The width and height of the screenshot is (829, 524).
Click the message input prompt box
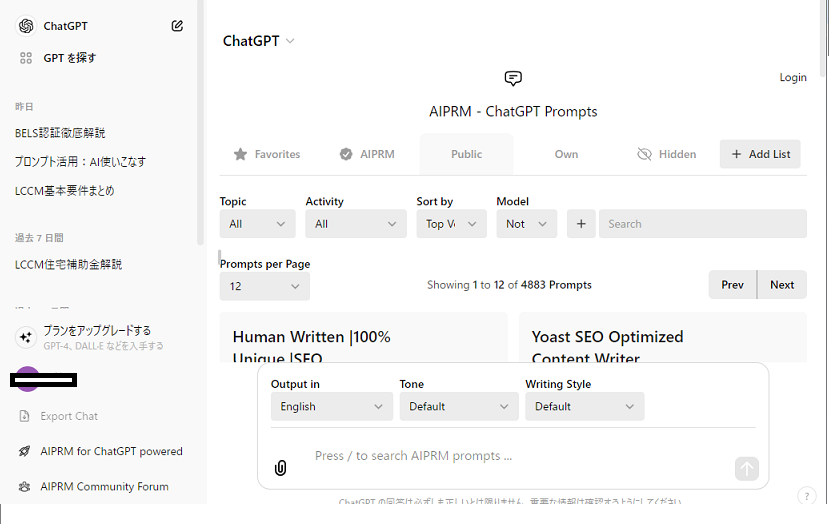(x=513, y=456)
